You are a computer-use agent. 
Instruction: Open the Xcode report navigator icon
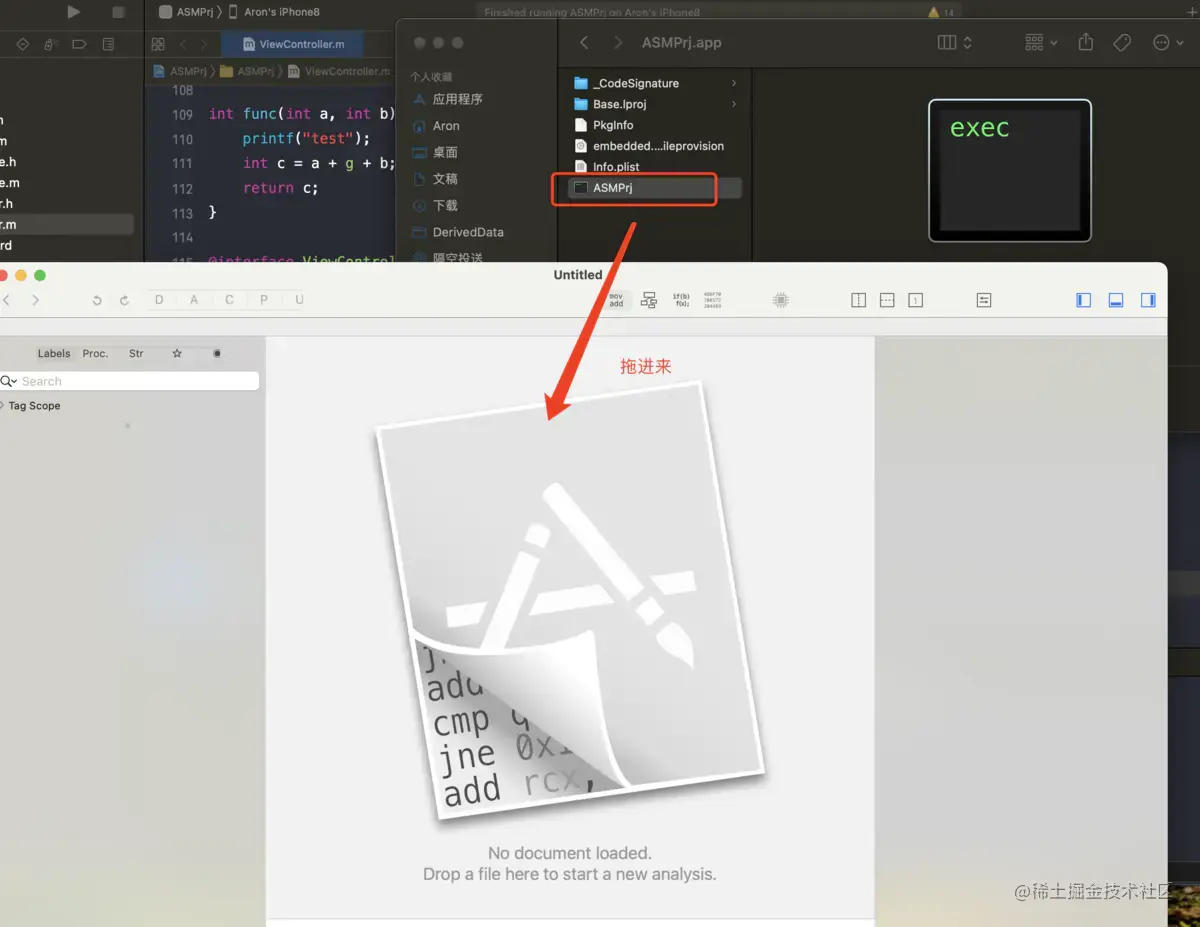coord(108,44)
